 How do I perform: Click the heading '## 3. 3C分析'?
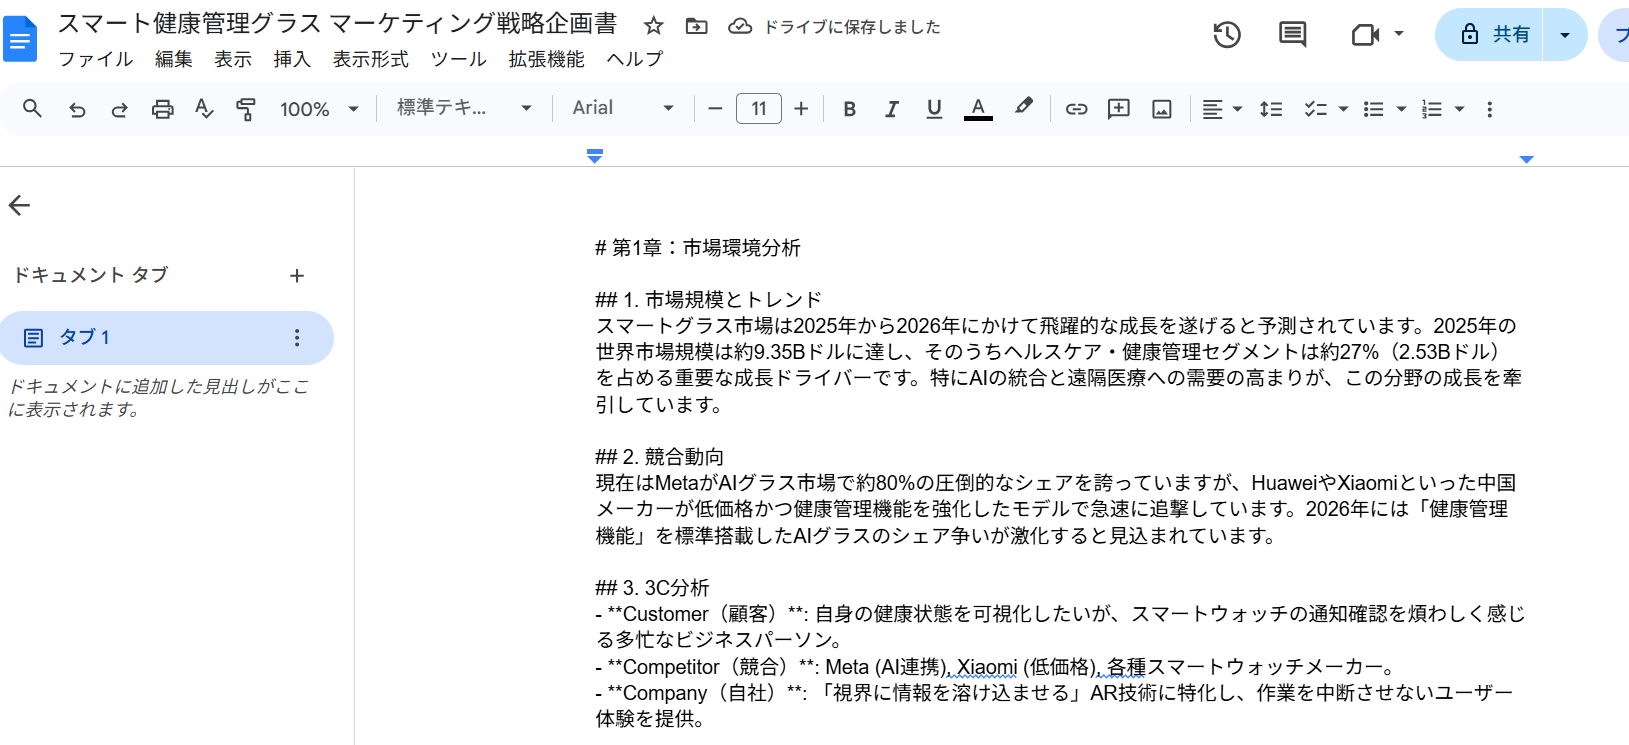(x=653, y=588)
